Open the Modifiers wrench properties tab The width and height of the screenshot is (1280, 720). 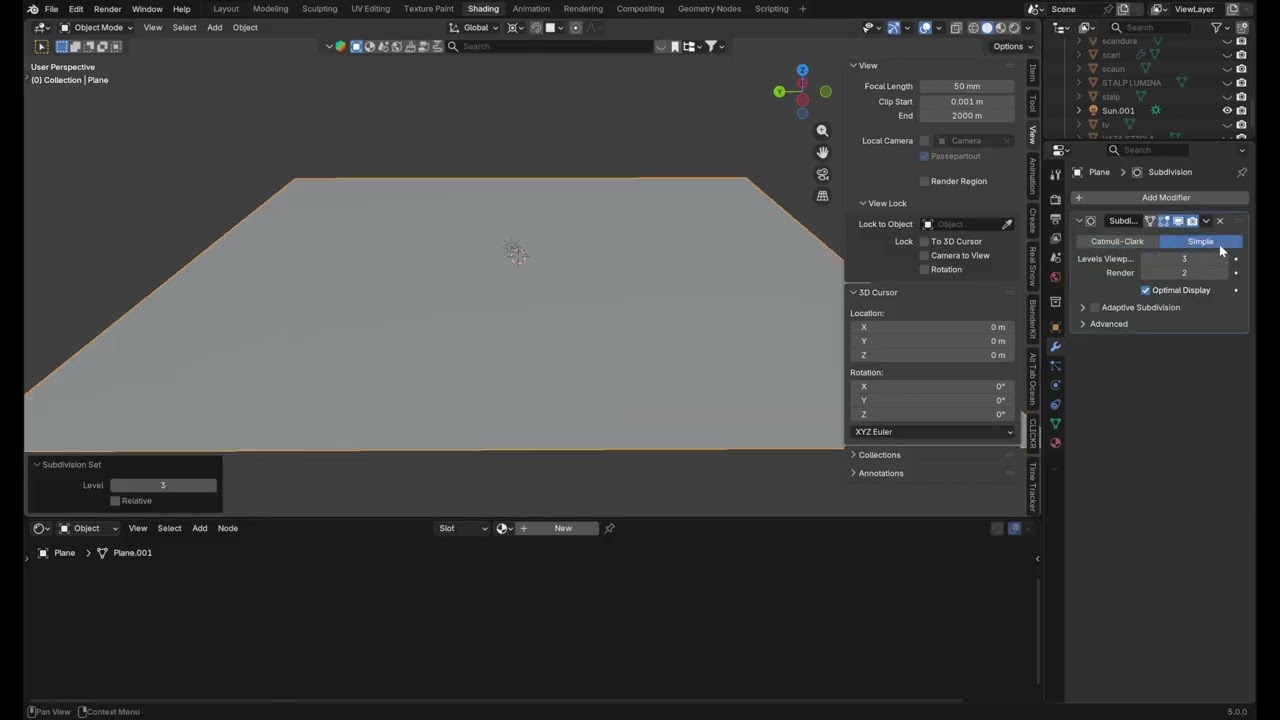(x=1055, y=346)
